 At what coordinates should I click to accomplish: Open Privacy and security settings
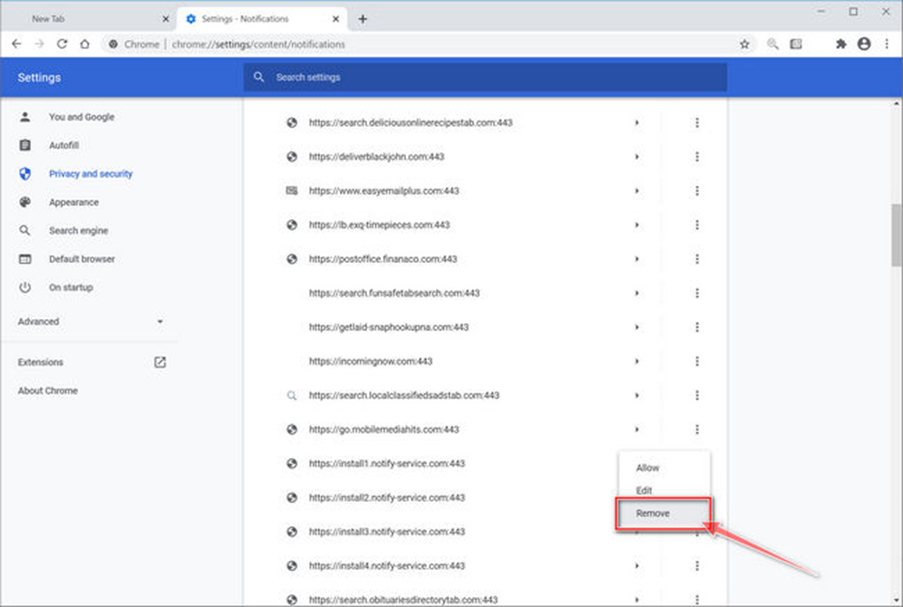[90, 174]
